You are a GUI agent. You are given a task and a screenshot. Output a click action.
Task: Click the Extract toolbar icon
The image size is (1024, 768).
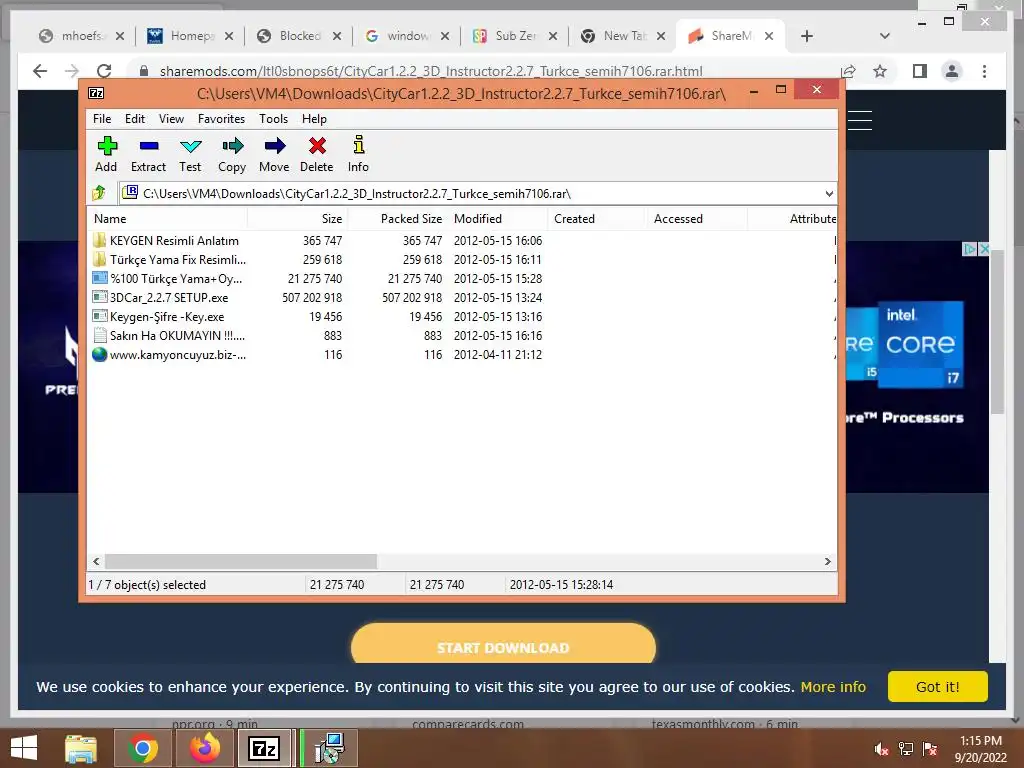[x=149, y=146]
